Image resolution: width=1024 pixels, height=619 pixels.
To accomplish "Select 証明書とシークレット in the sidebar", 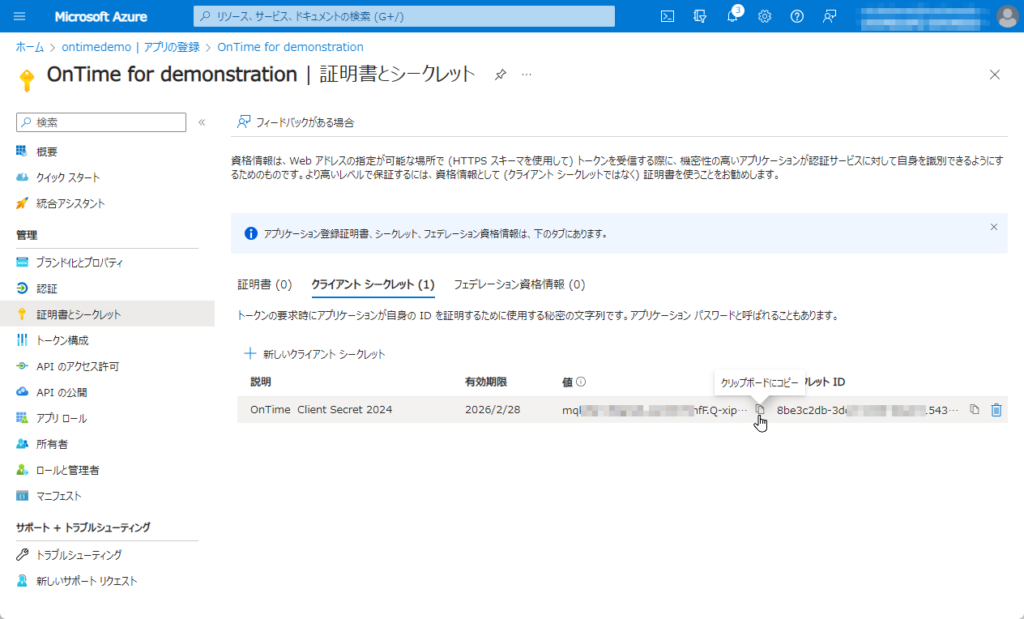I will (107, 314).
